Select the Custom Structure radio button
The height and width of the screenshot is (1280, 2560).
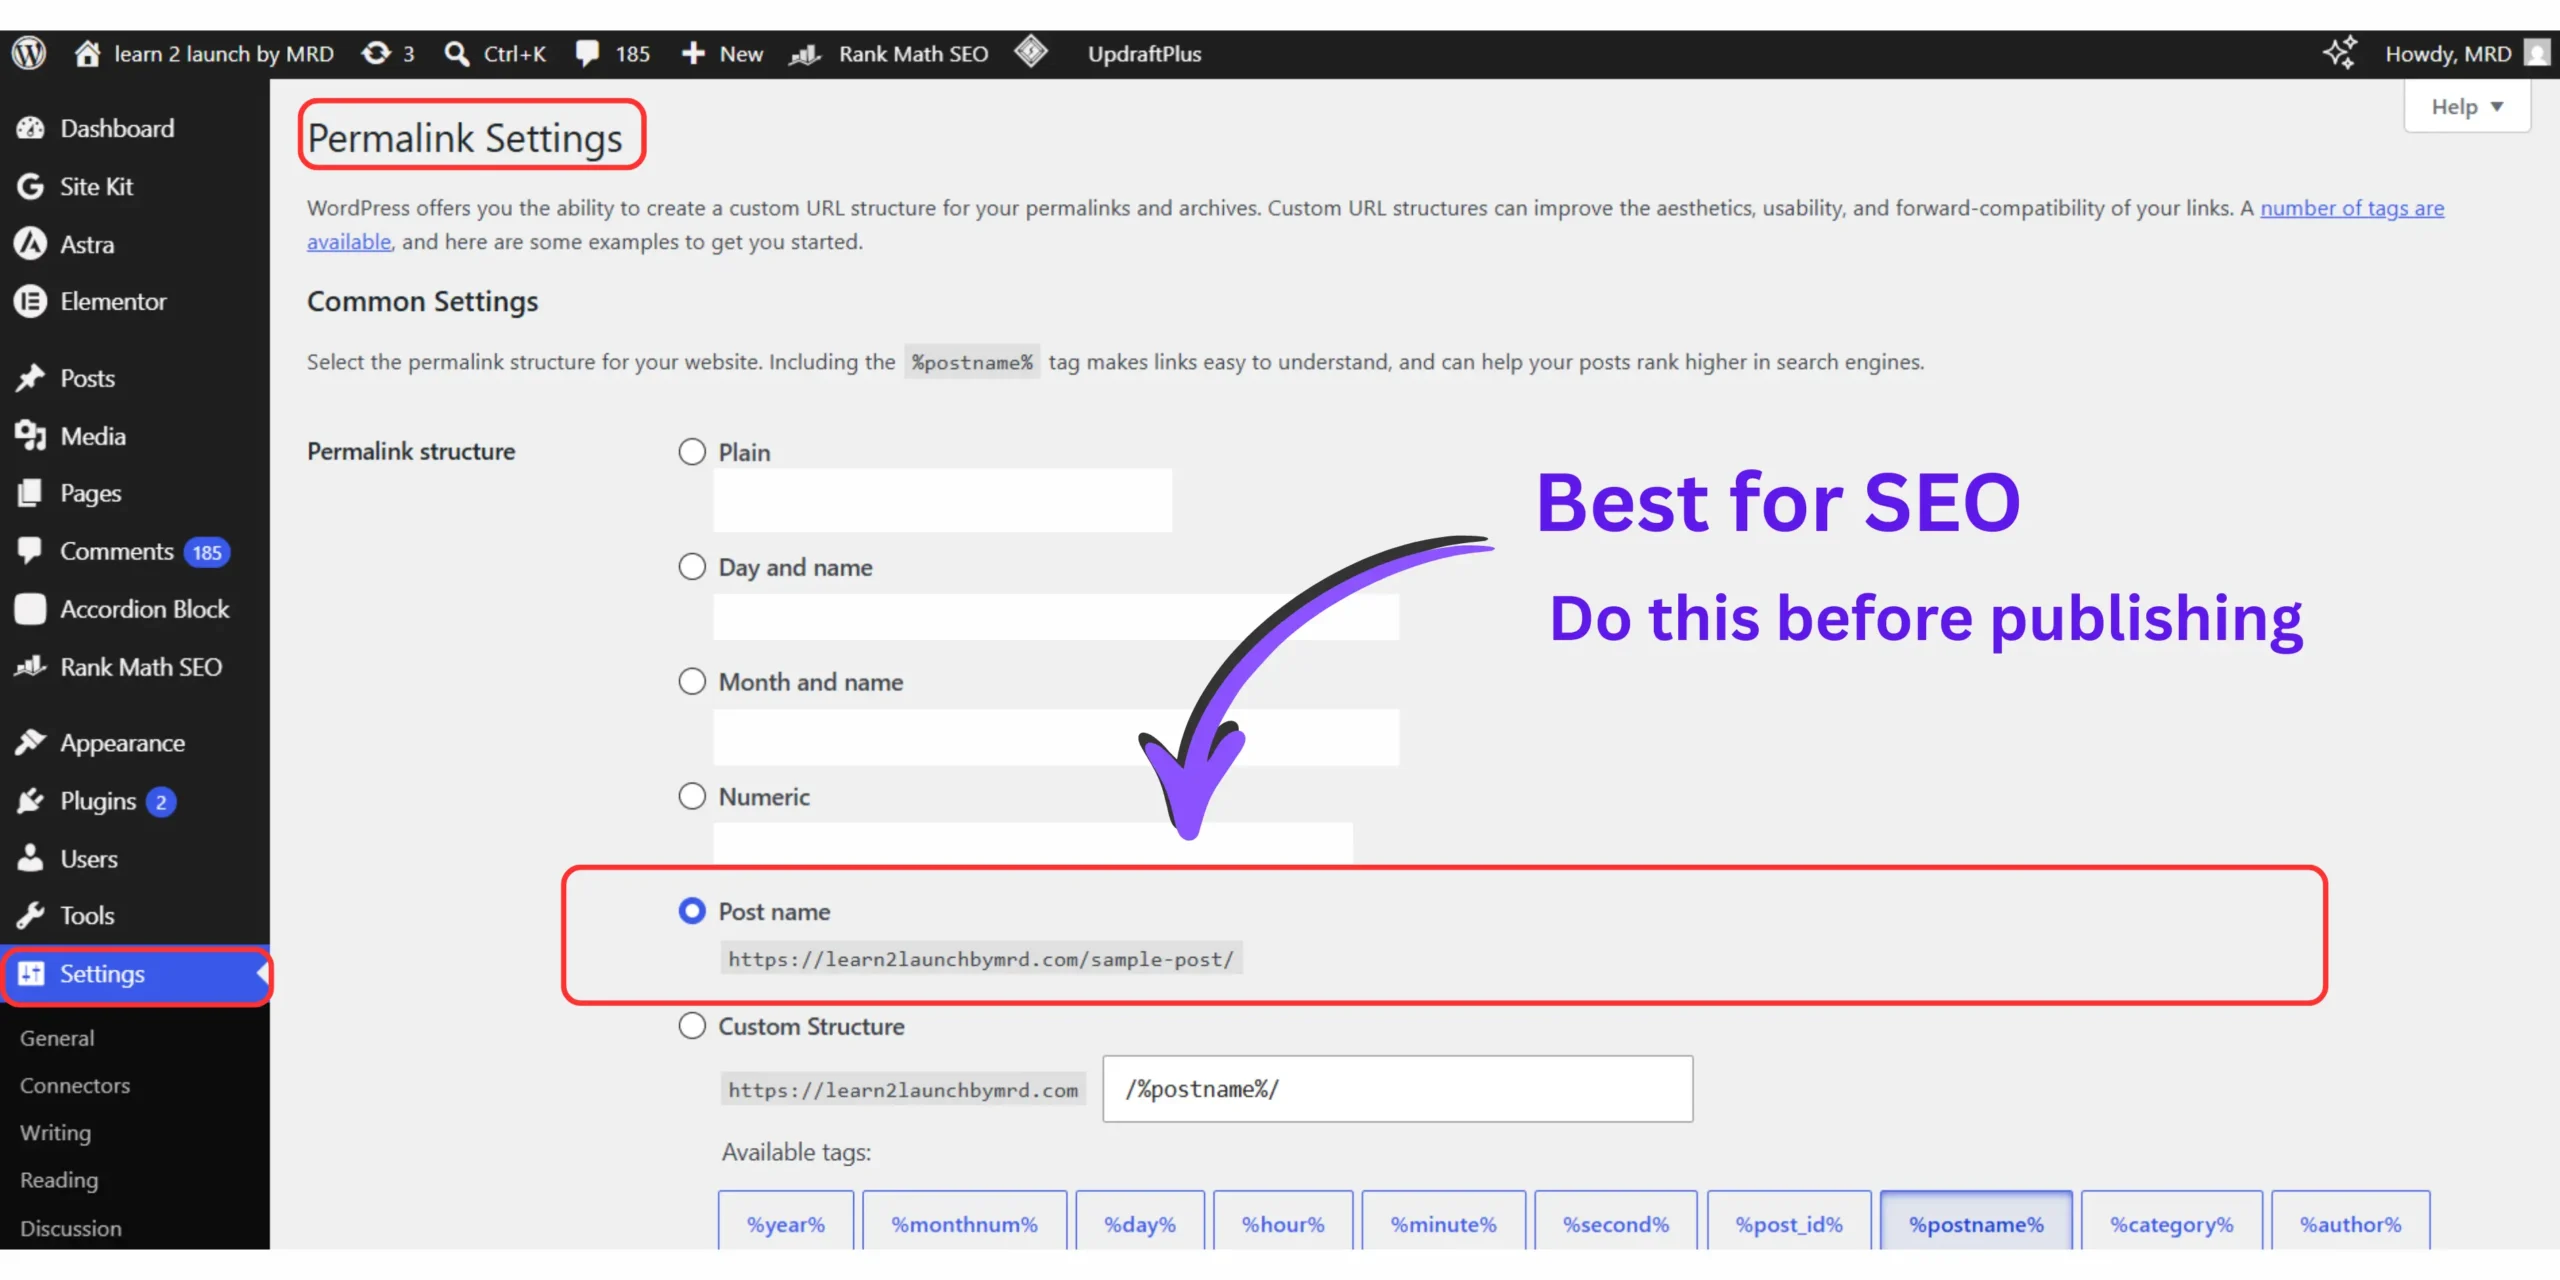[x=692, y=1026]
